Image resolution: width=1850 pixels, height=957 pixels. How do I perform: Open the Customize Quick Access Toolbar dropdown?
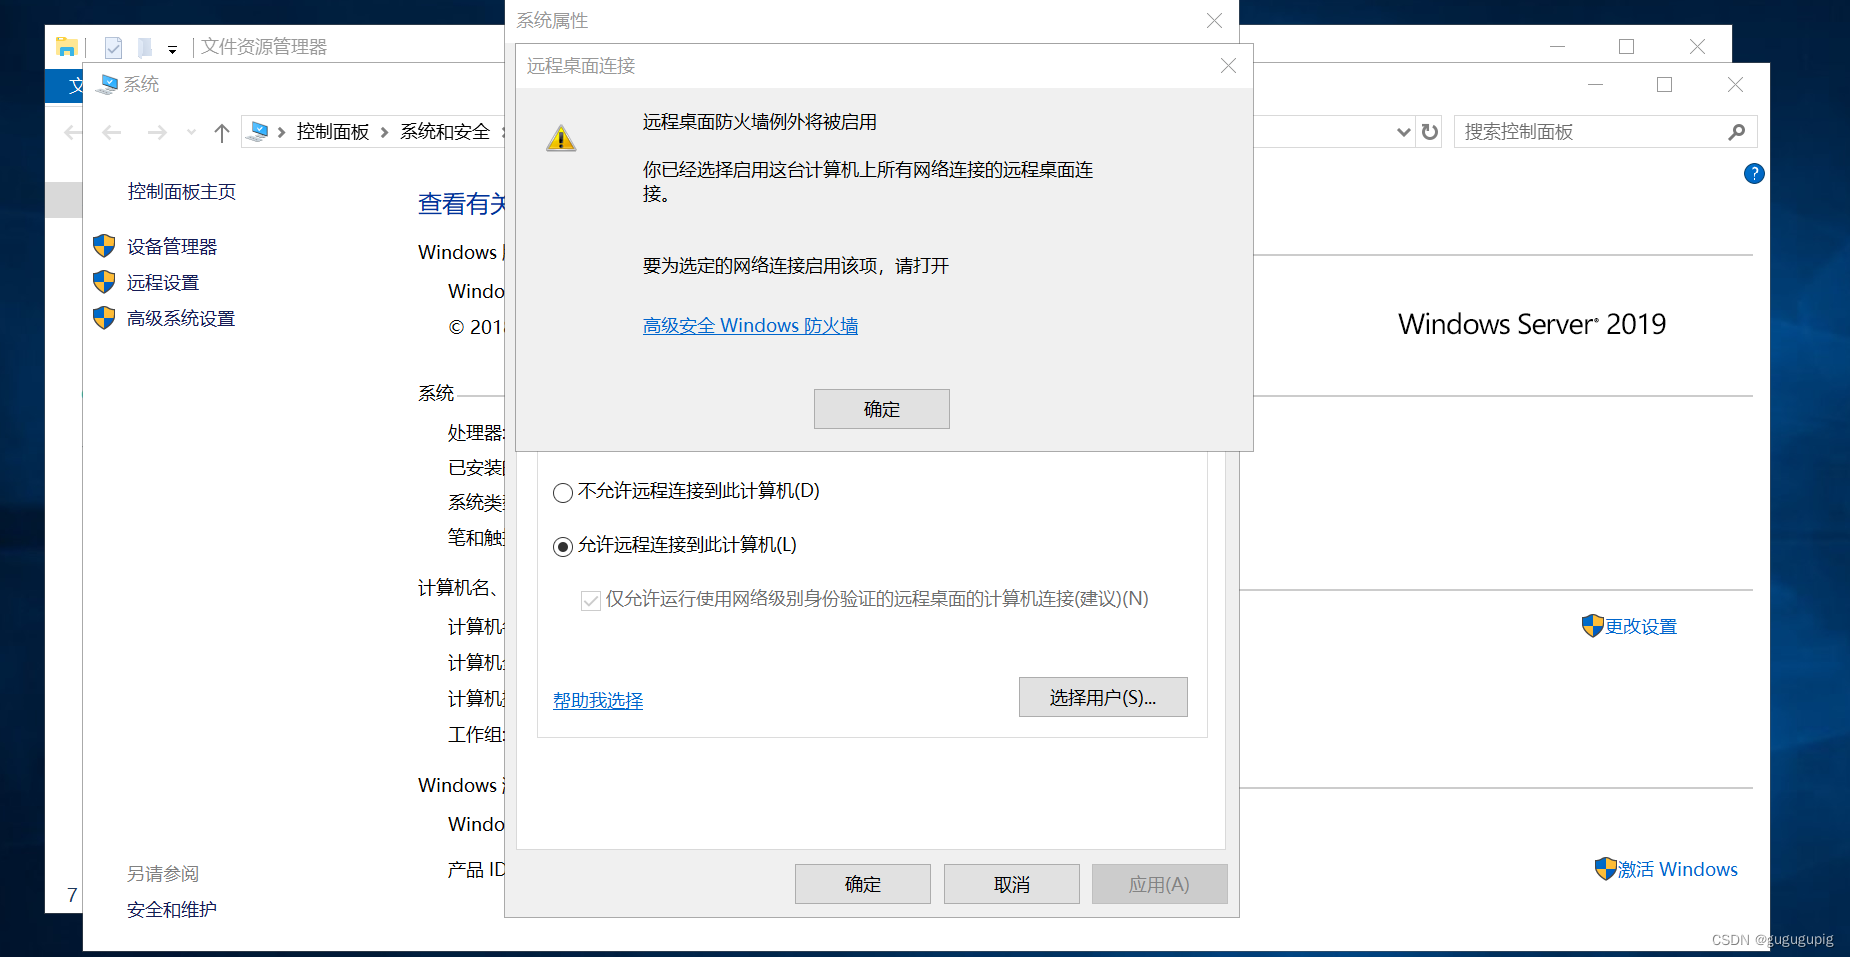click(x=172, y=49)
